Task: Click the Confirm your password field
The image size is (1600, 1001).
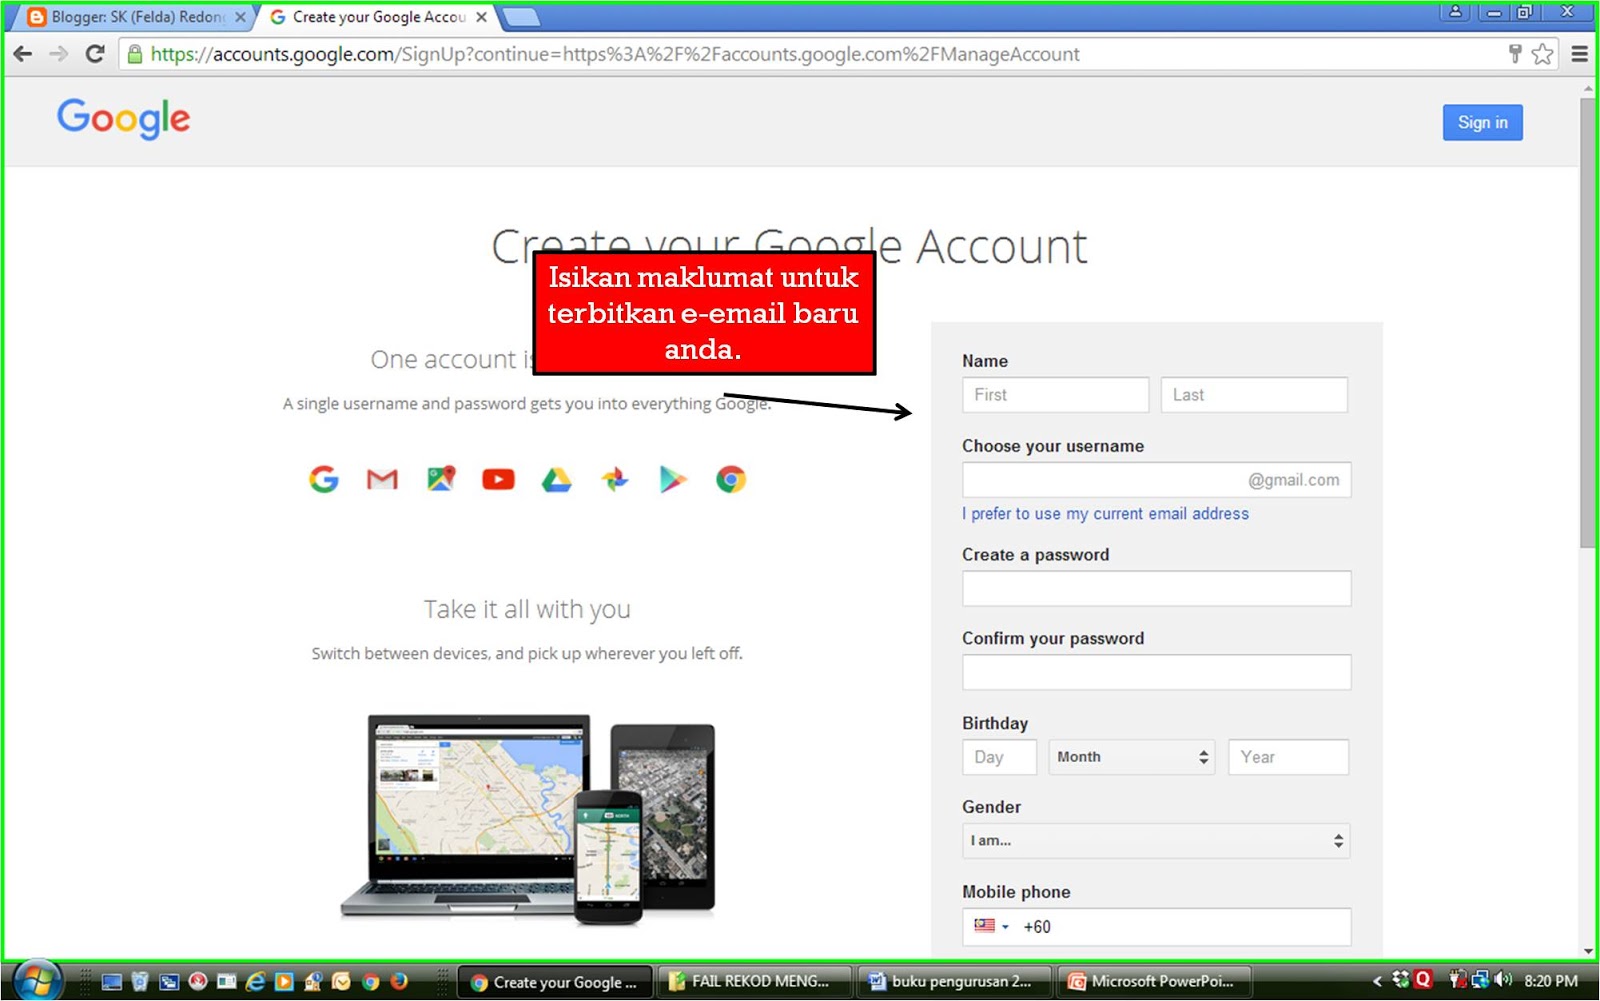Action: (1156, 672)
